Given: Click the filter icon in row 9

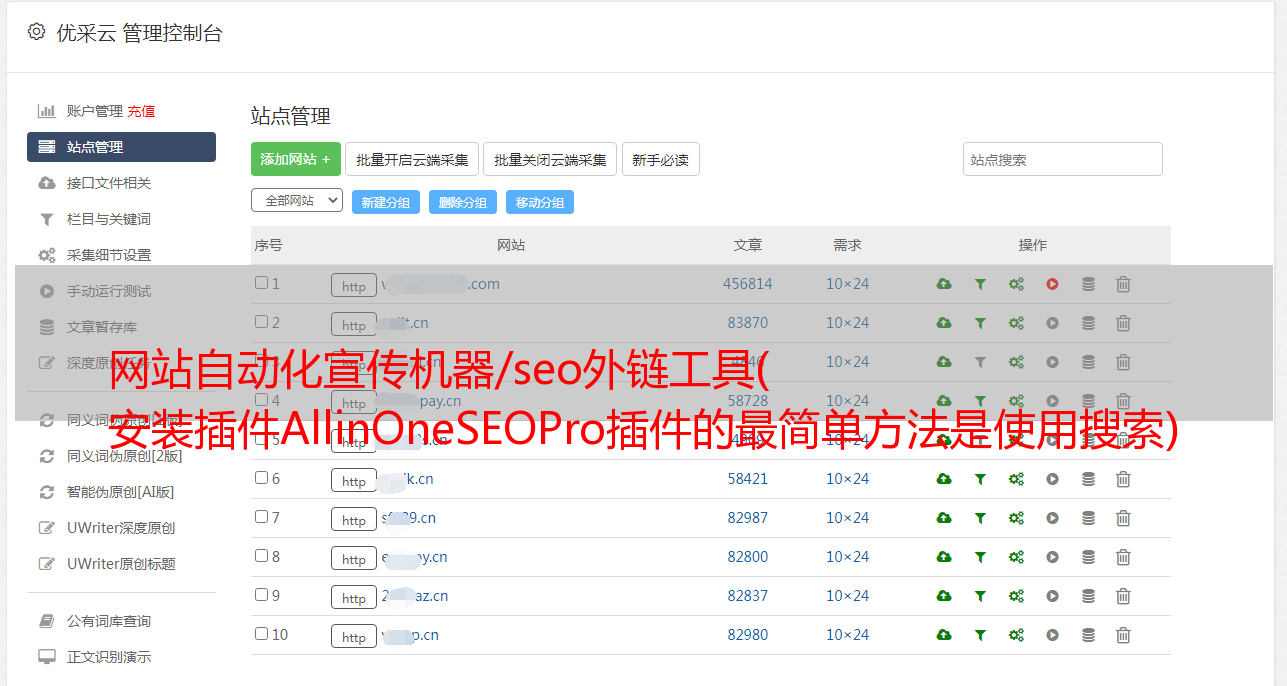Looking at the screenshot, I should coord(980,596).
